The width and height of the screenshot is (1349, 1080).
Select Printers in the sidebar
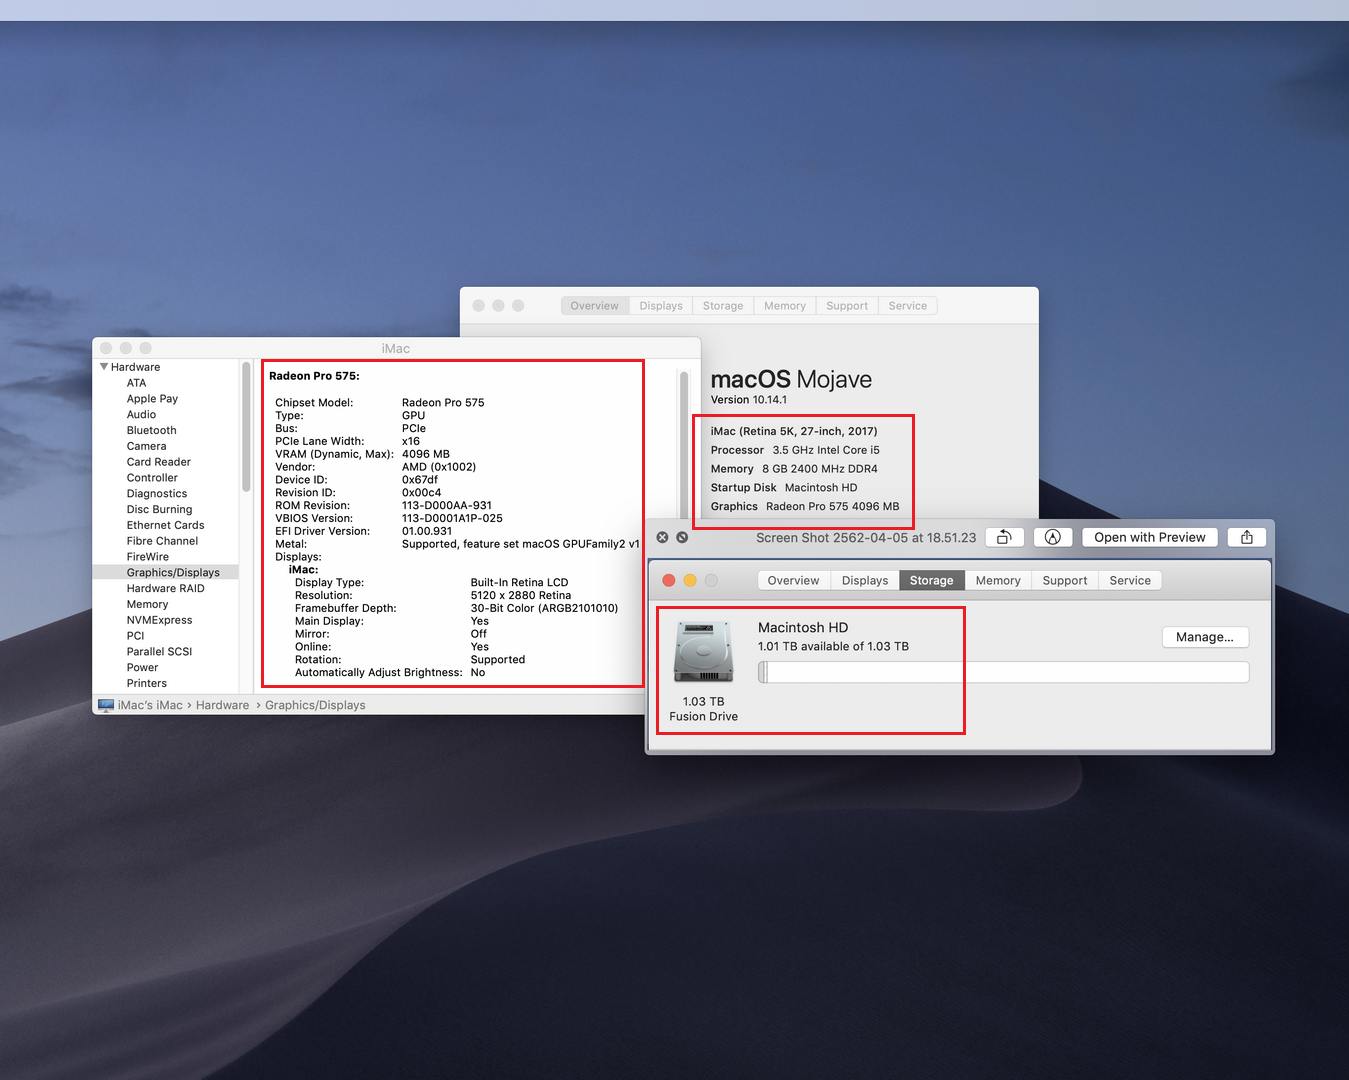coord(146,684)
